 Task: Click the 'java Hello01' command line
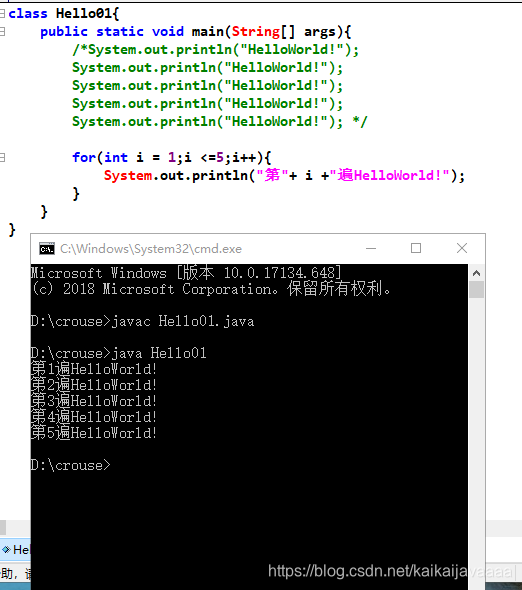[119, 353]
